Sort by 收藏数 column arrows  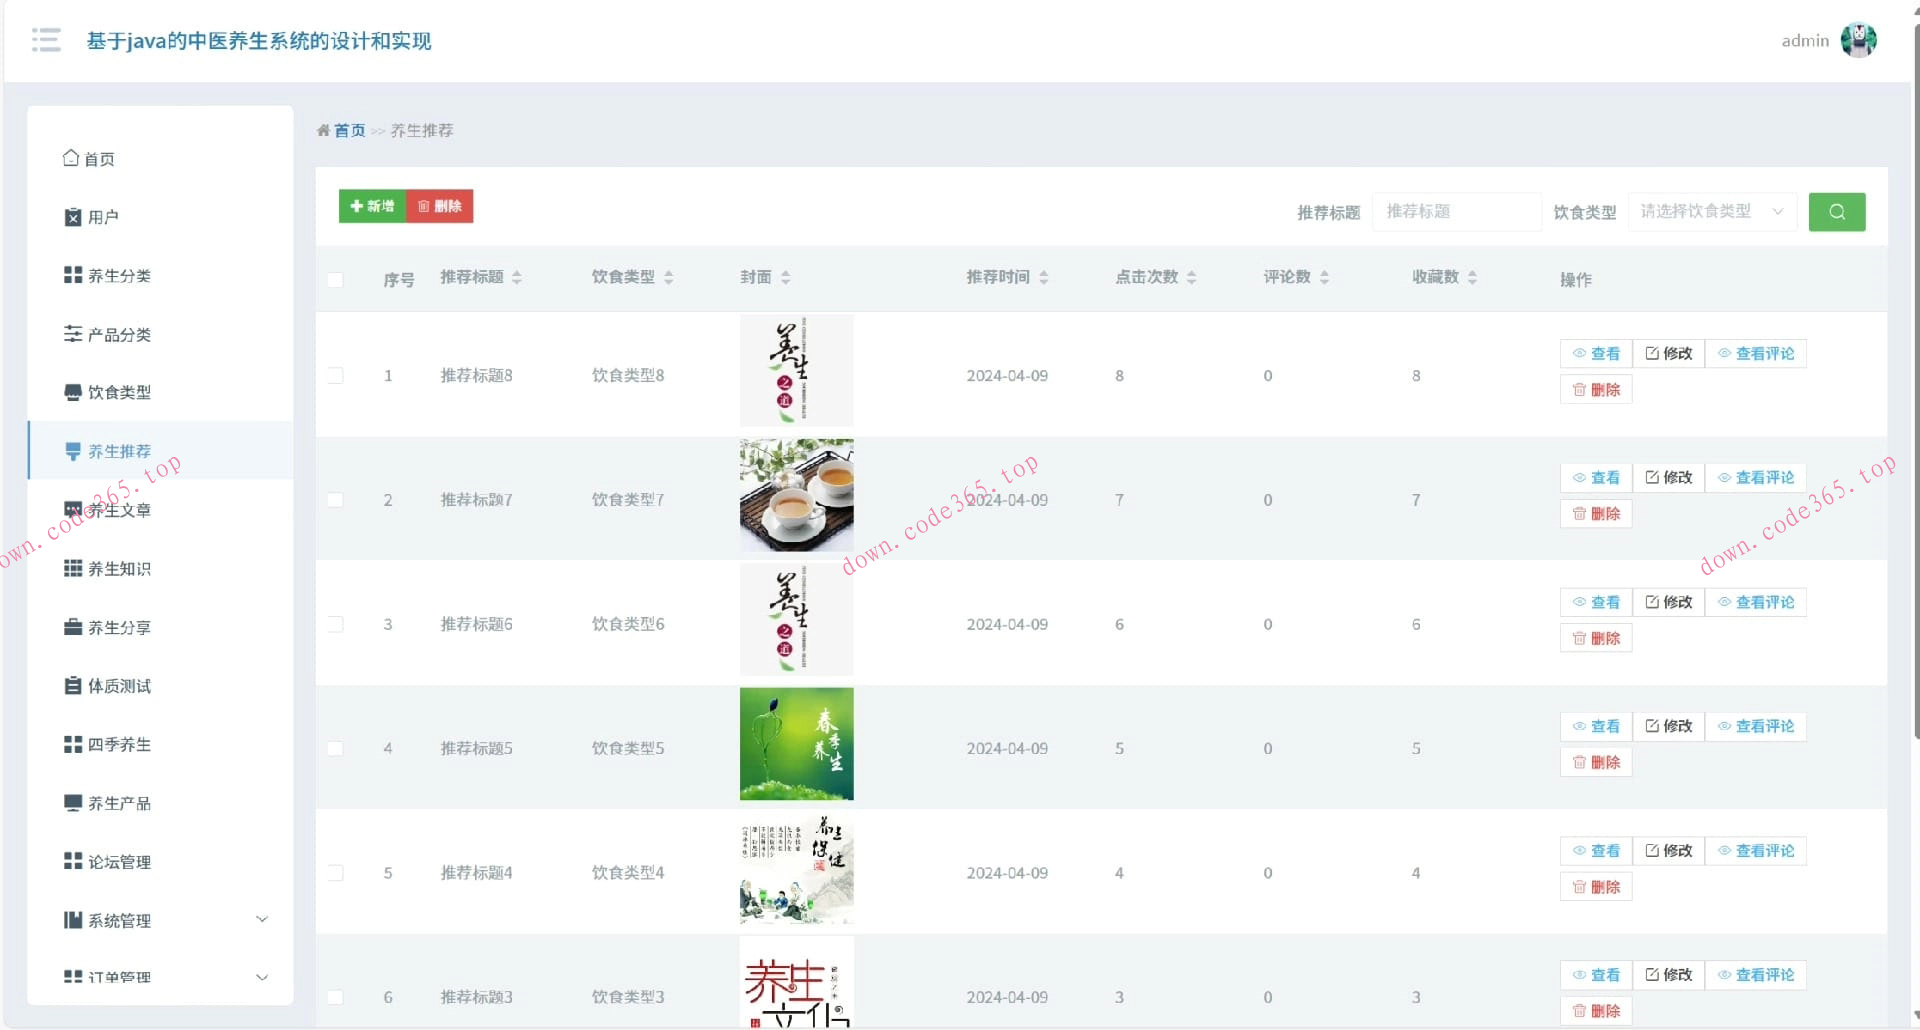pyautogui.click(x=1473, y=278)
